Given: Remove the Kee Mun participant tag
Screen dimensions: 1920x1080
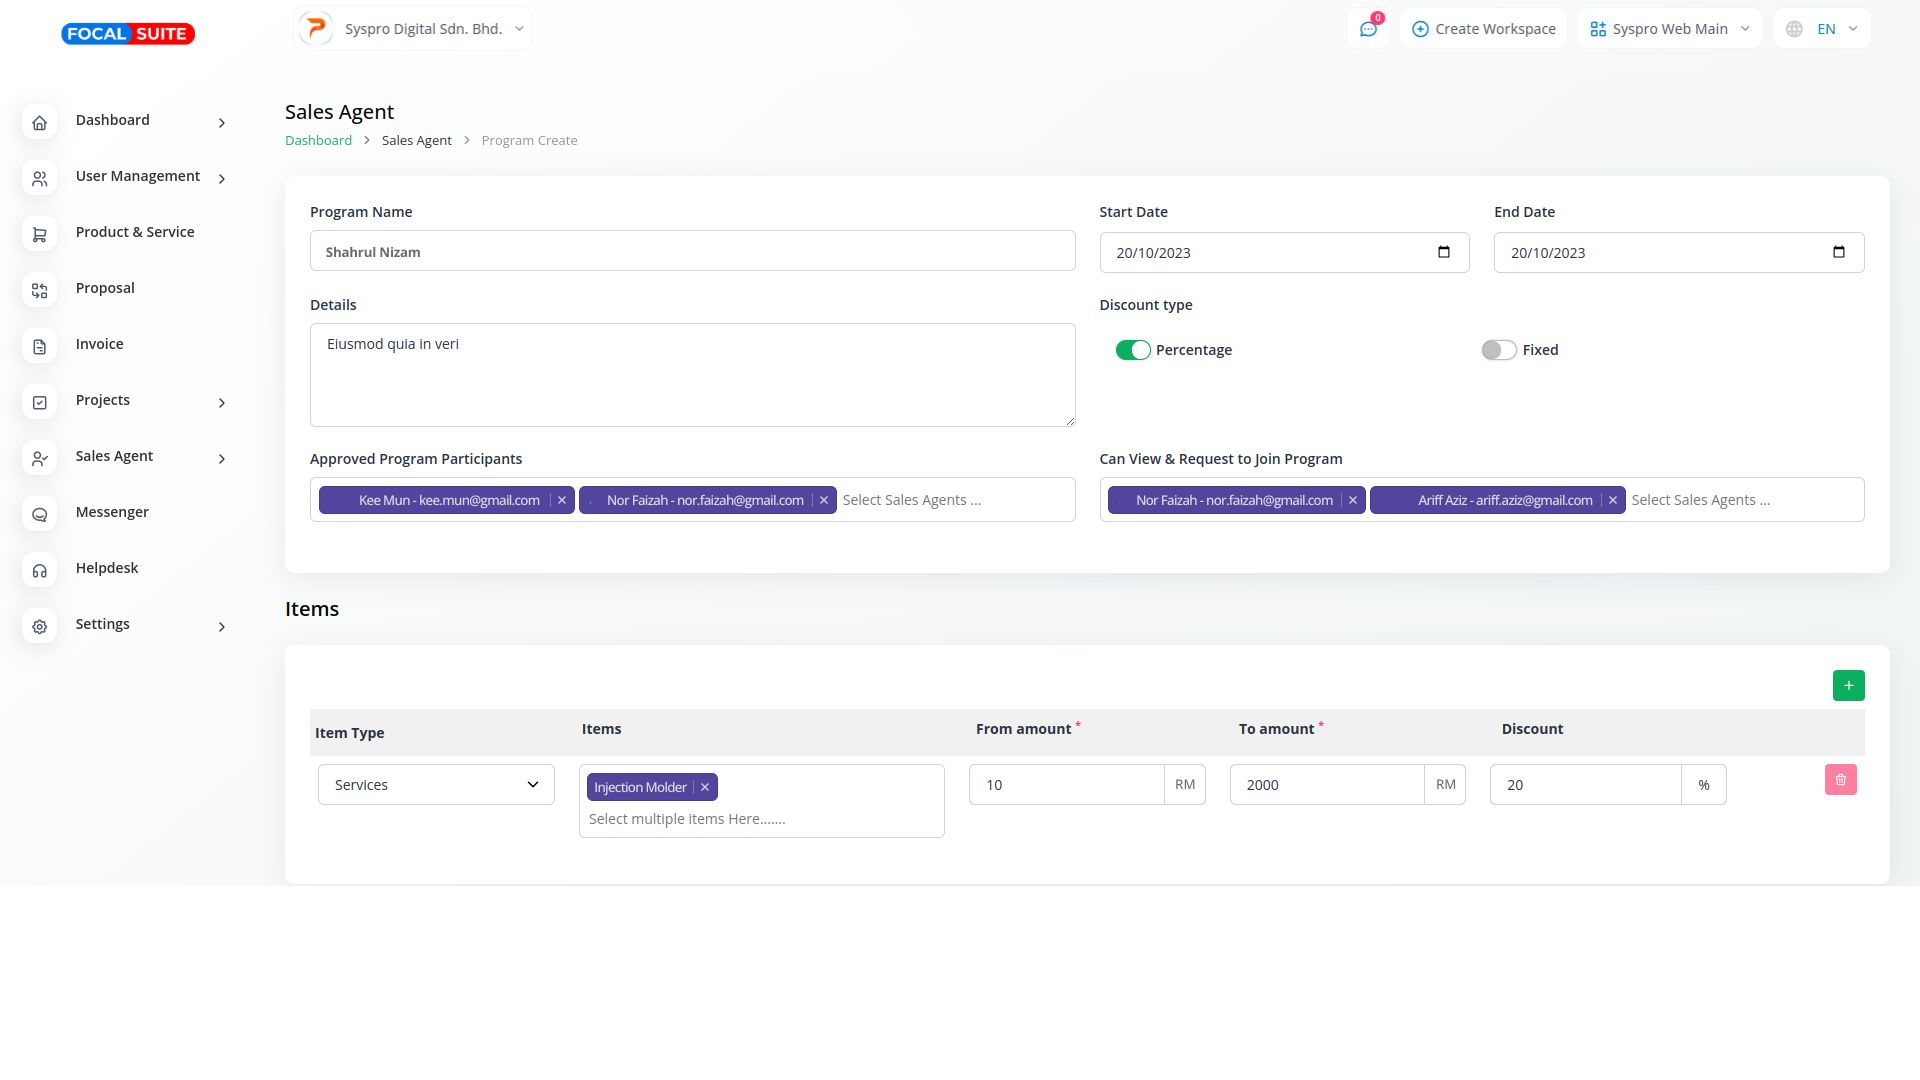Looking at the screenshot, I should click(x=562, y=500).
